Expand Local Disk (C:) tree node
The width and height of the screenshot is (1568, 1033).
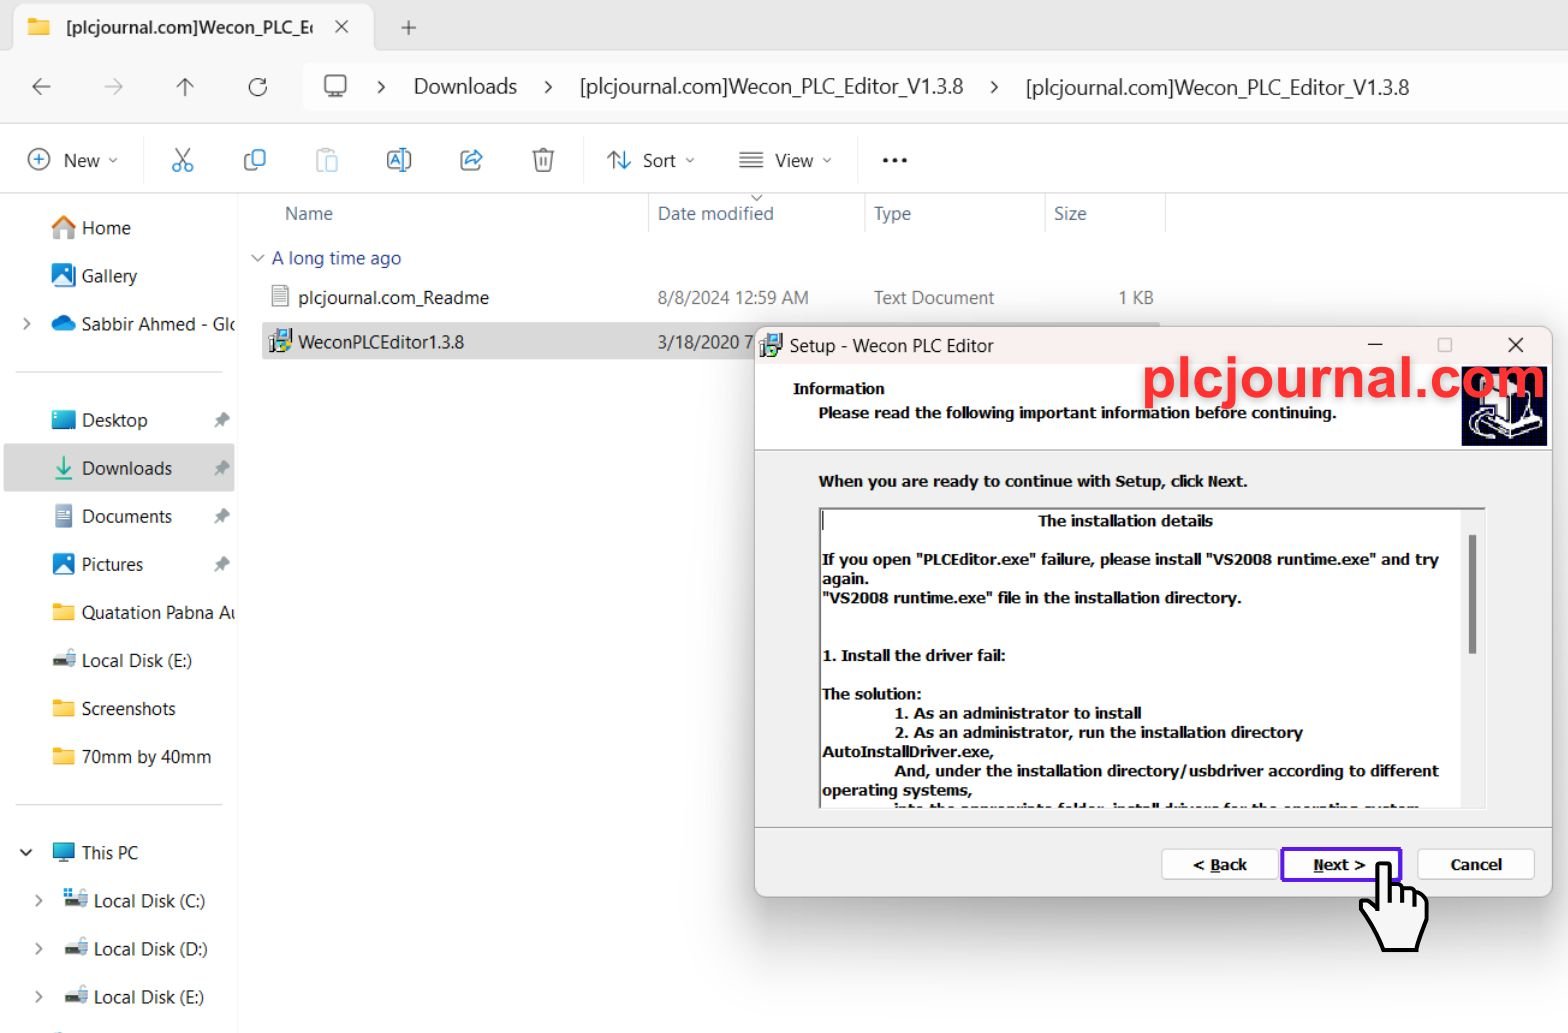point(39,900)
